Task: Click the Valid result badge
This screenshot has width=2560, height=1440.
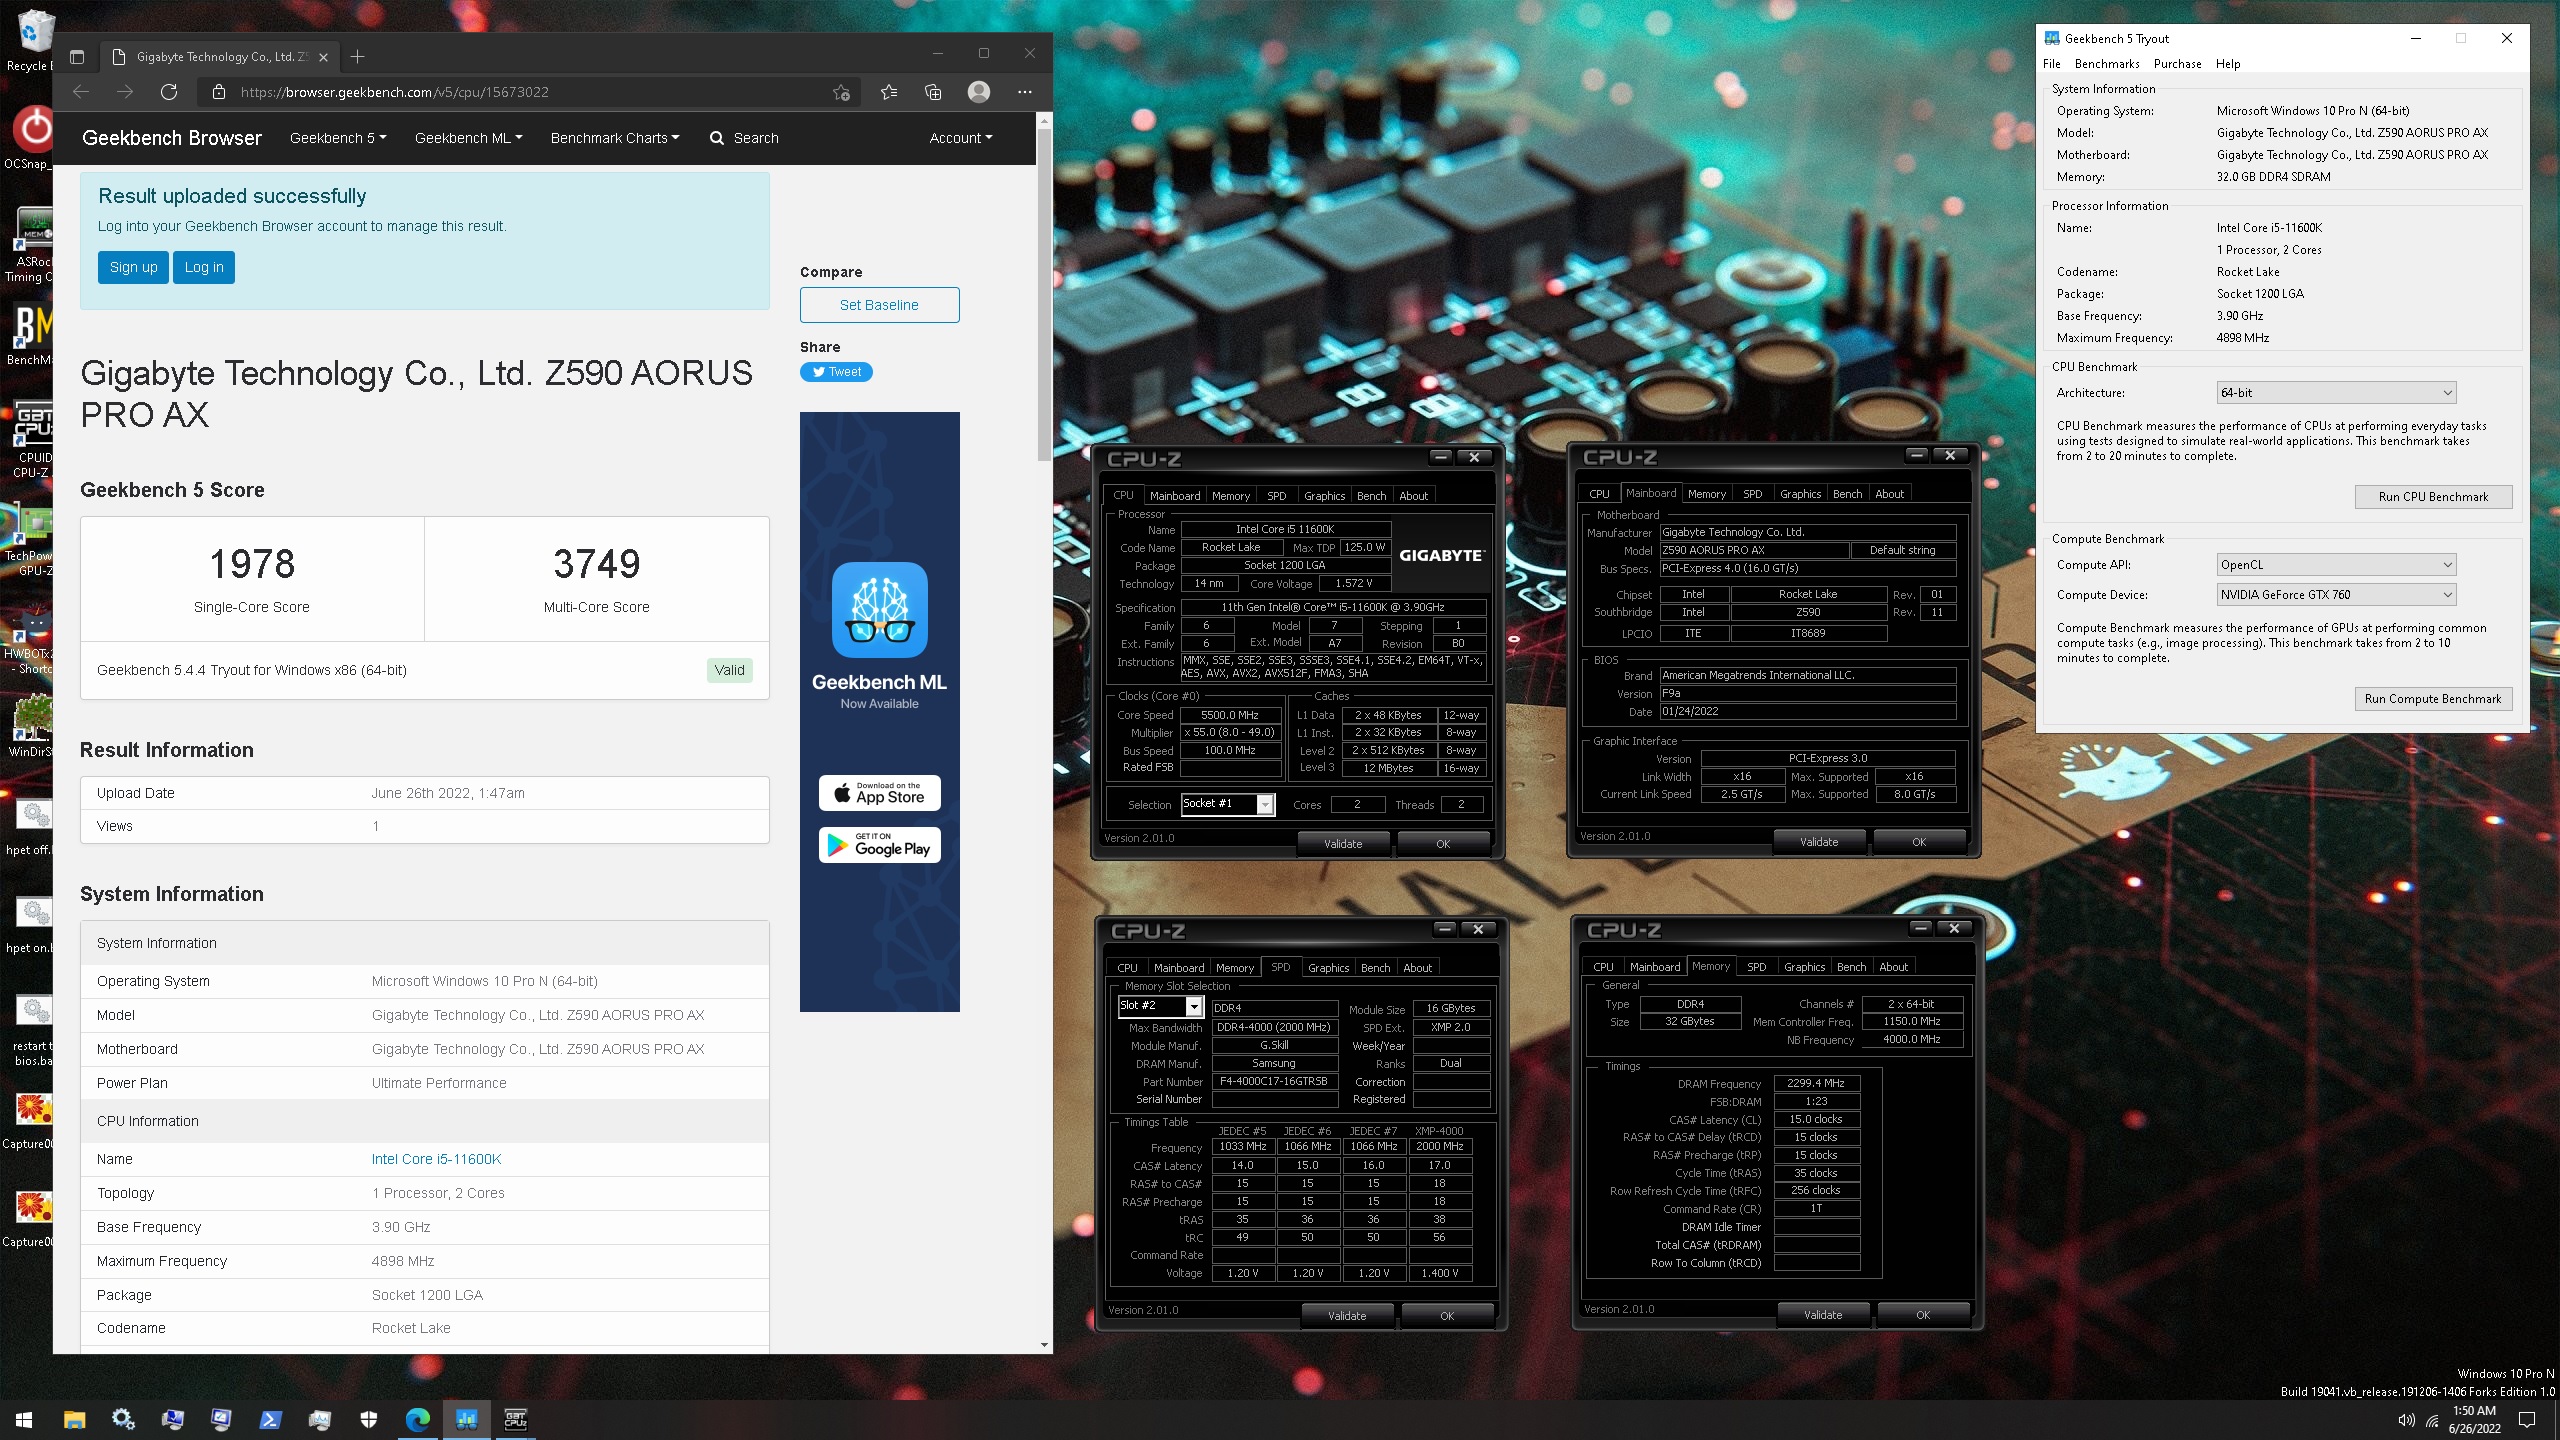Action: [x=729, y=670]
